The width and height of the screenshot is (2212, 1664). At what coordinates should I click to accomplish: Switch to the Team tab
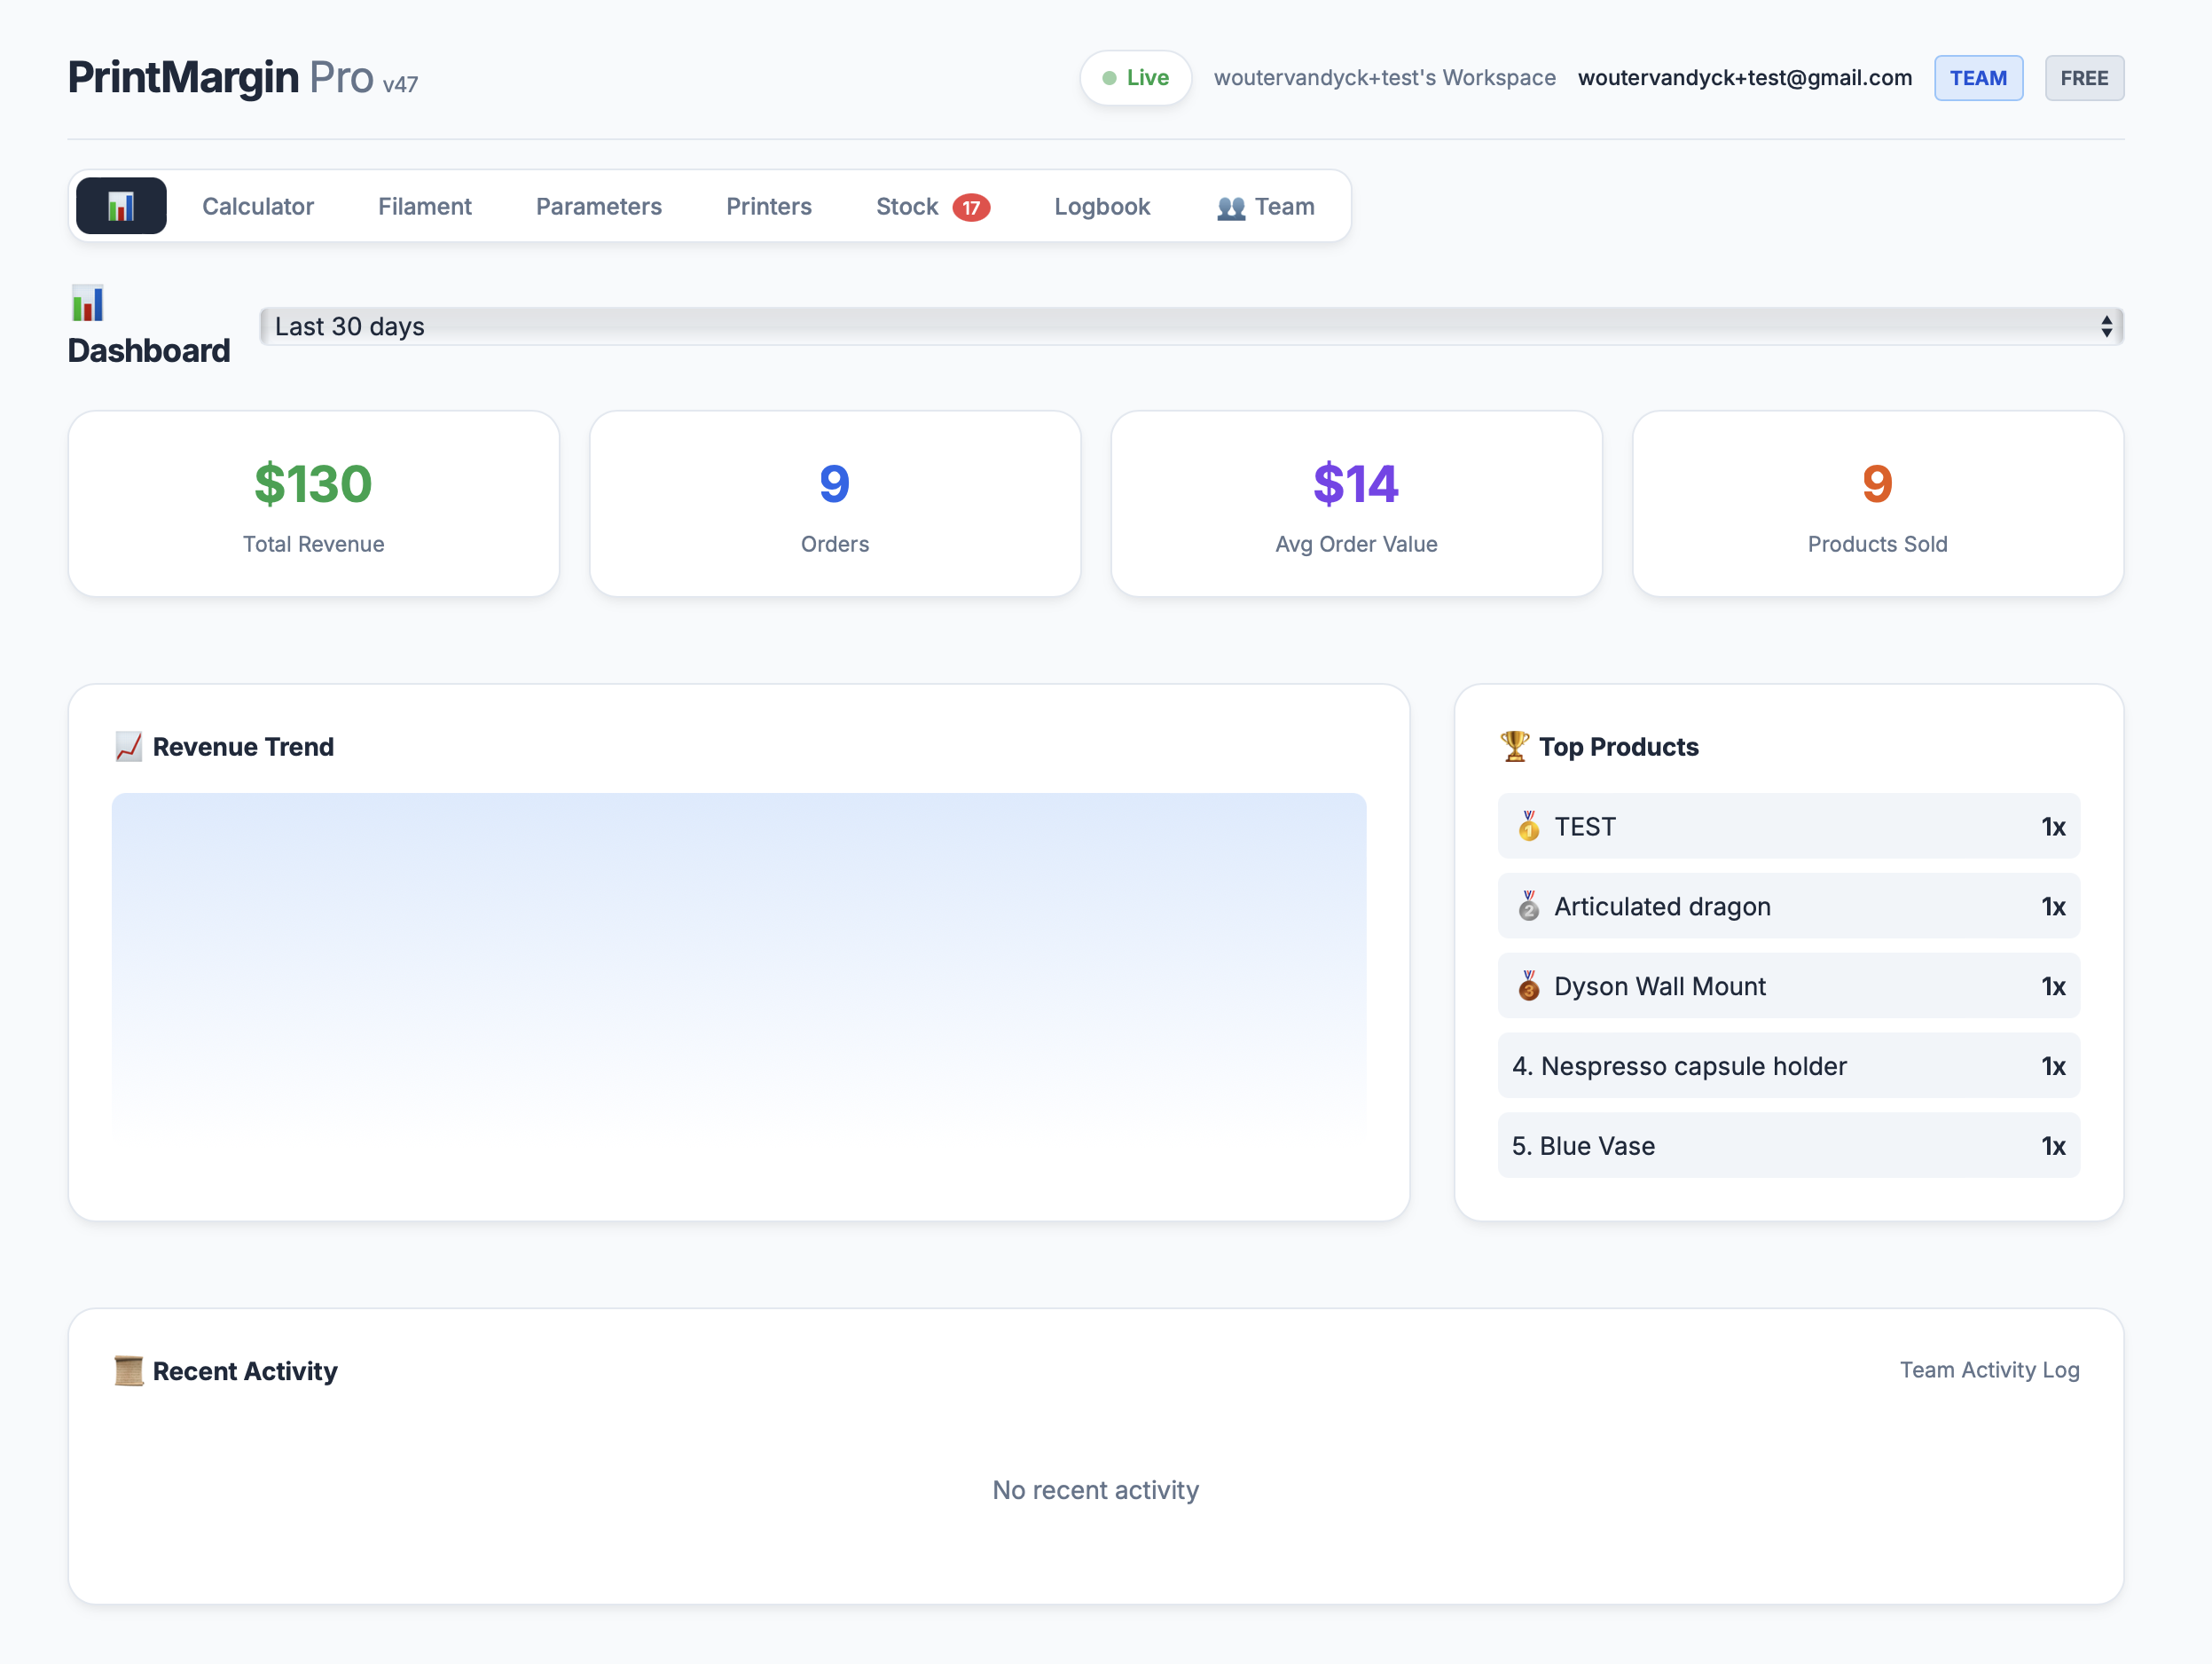(x=1265, y=206)
